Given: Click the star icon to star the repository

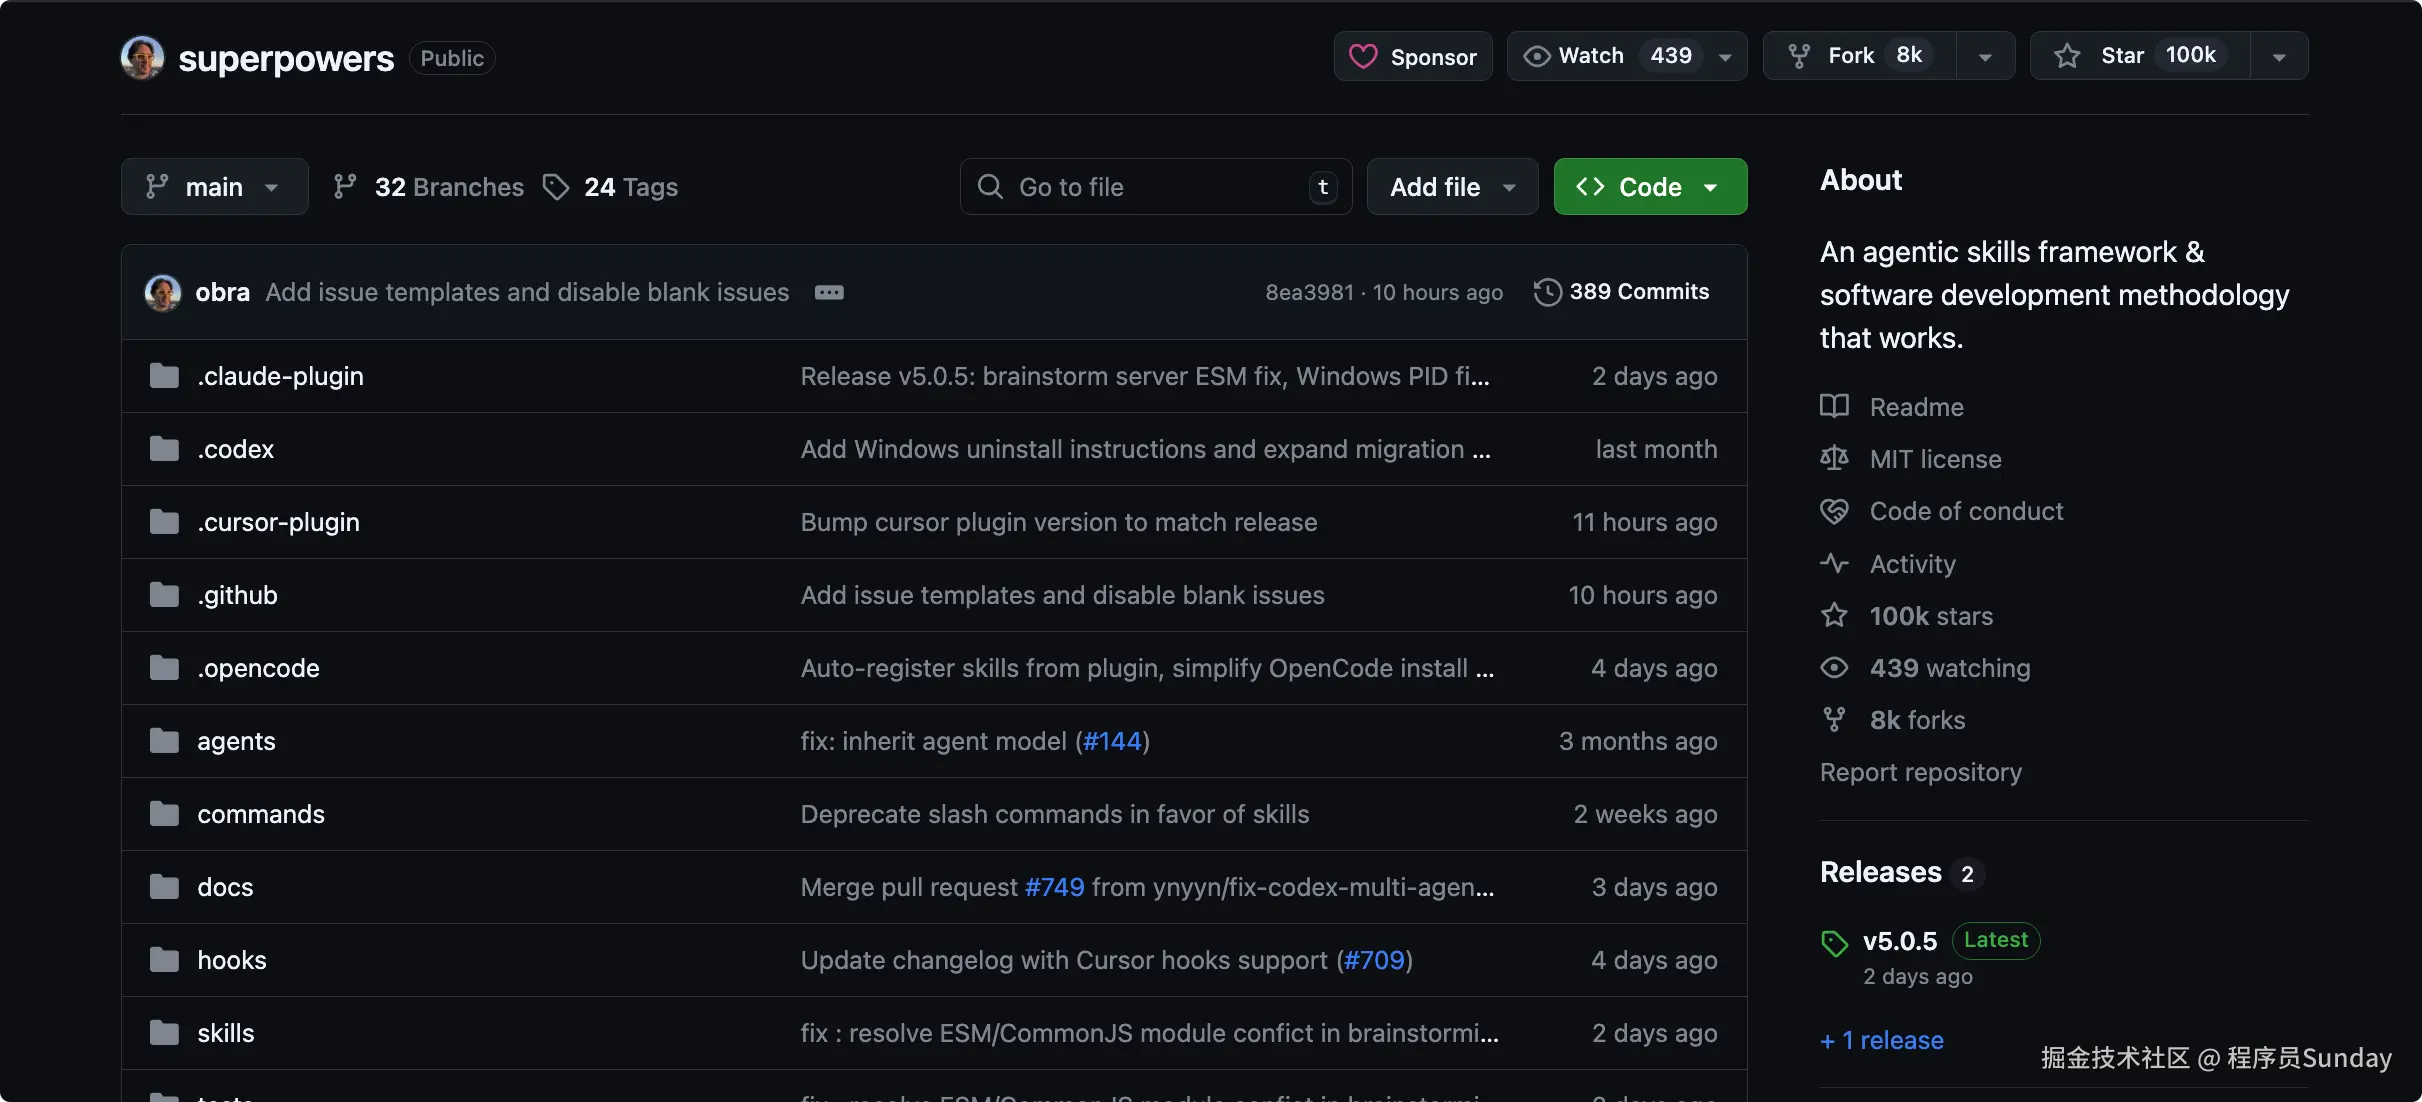Looking at the screenshot, I should click(2067, 56).
